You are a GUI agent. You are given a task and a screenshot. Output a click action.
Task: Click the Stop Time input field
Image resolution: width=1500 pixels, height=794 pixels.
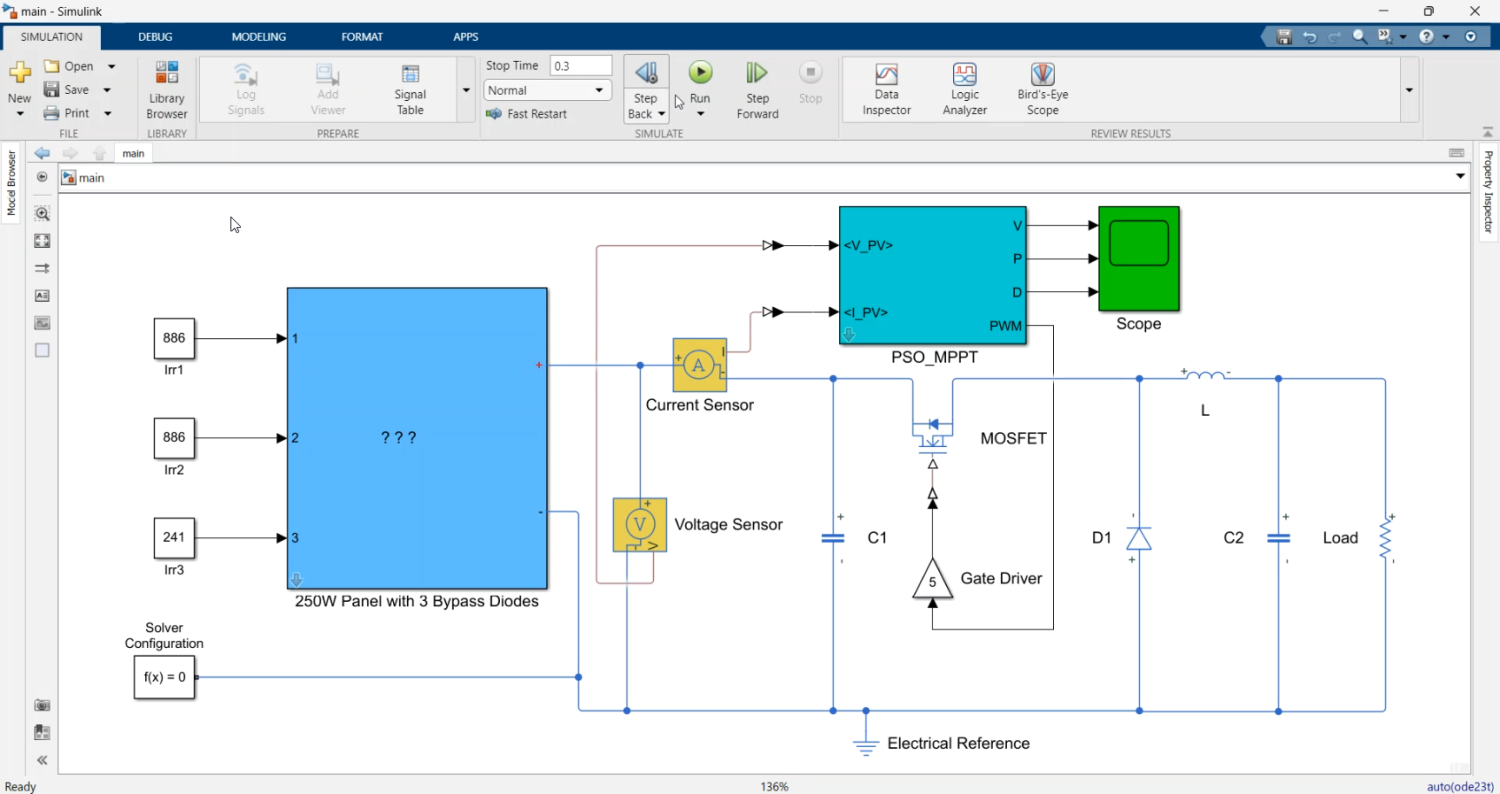point(580,66)
